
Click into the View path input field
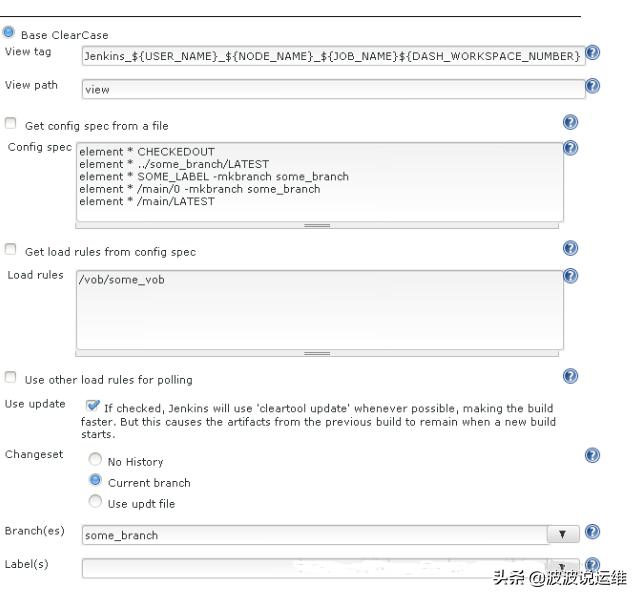pyautogui.click(x=332, y=89)
